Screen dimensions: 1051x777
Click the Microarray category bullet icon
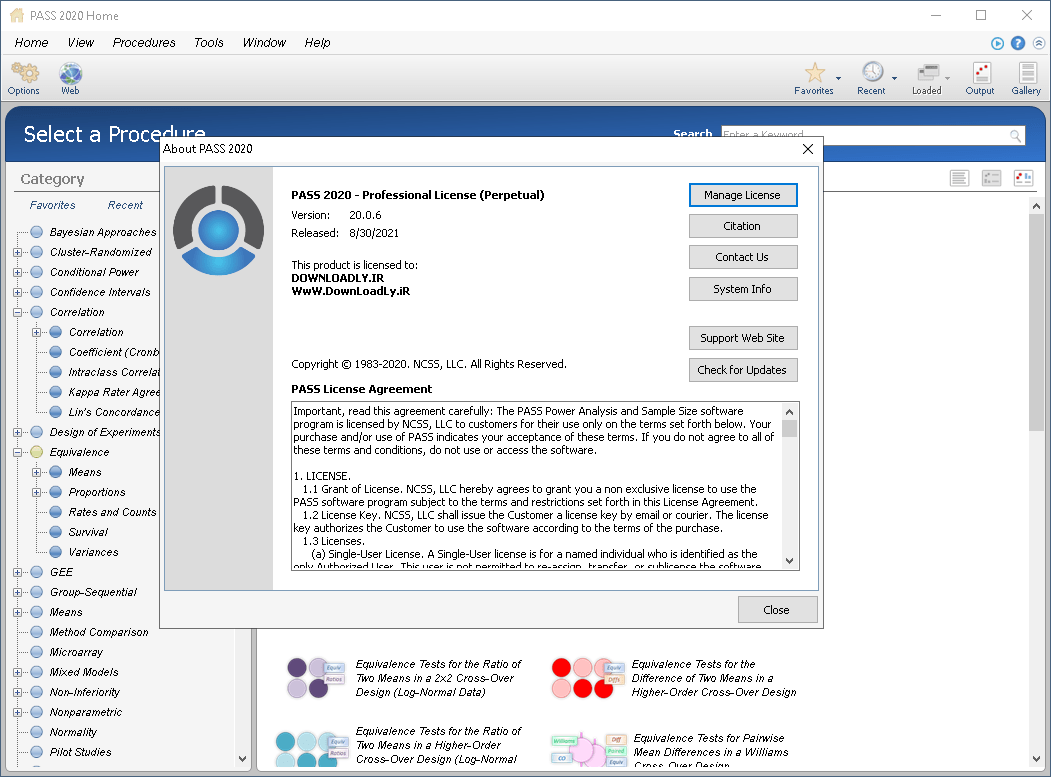(x=37, y=652)
